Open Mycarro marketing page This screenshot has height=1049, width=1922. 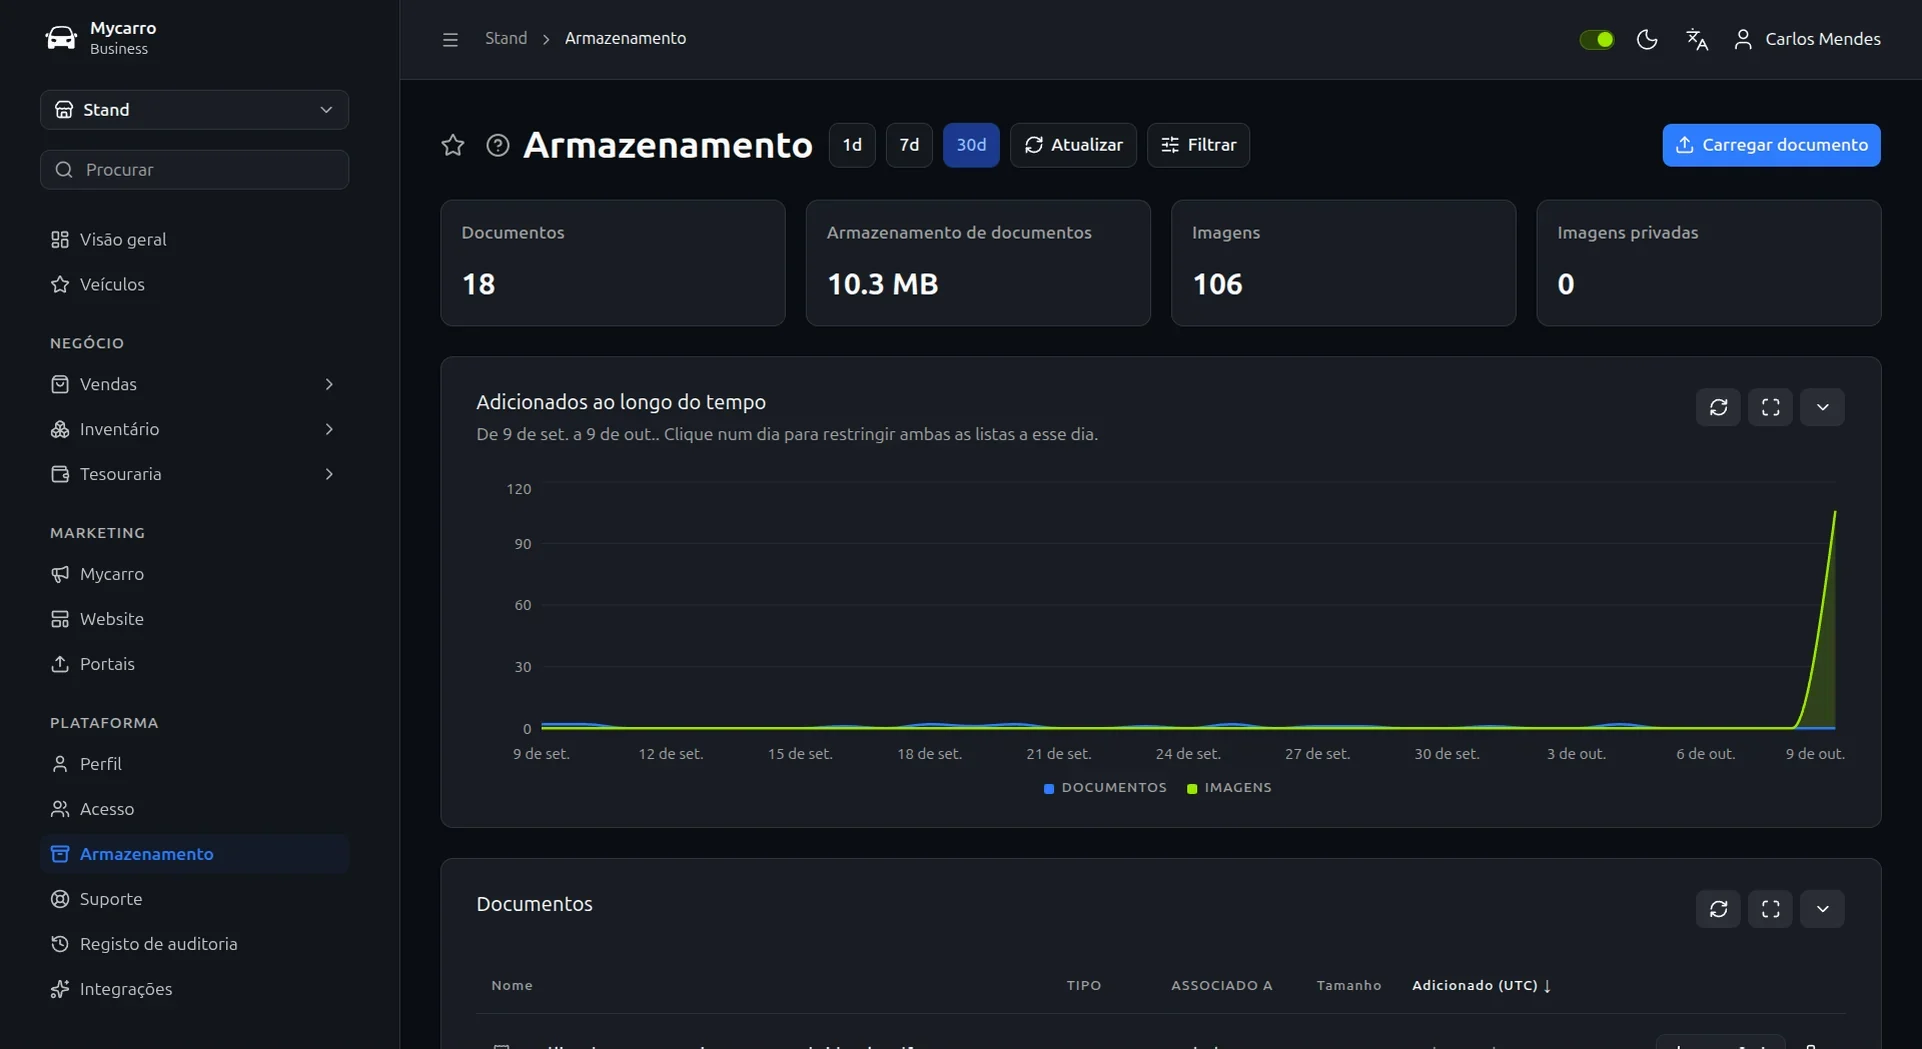[194, 574]
